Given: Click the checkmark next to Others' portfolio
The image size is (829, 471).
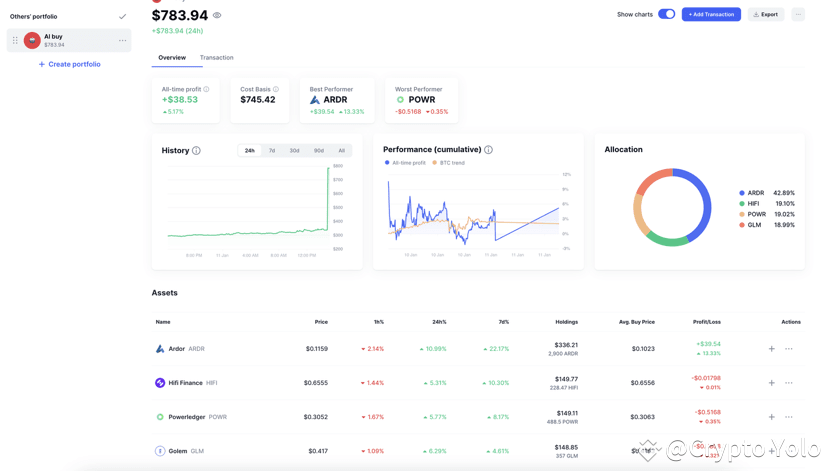Looking at the screenshot, I should [123, 16].
